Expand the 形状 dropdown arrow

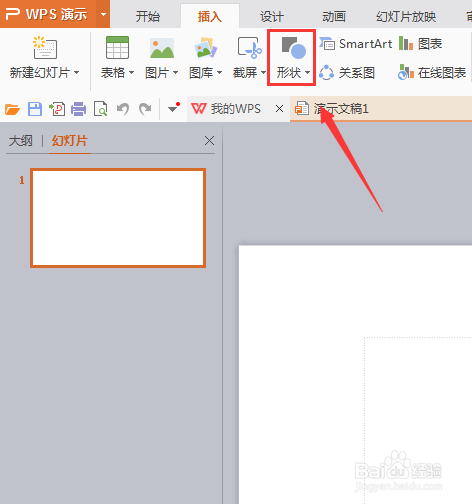(307, 72)
